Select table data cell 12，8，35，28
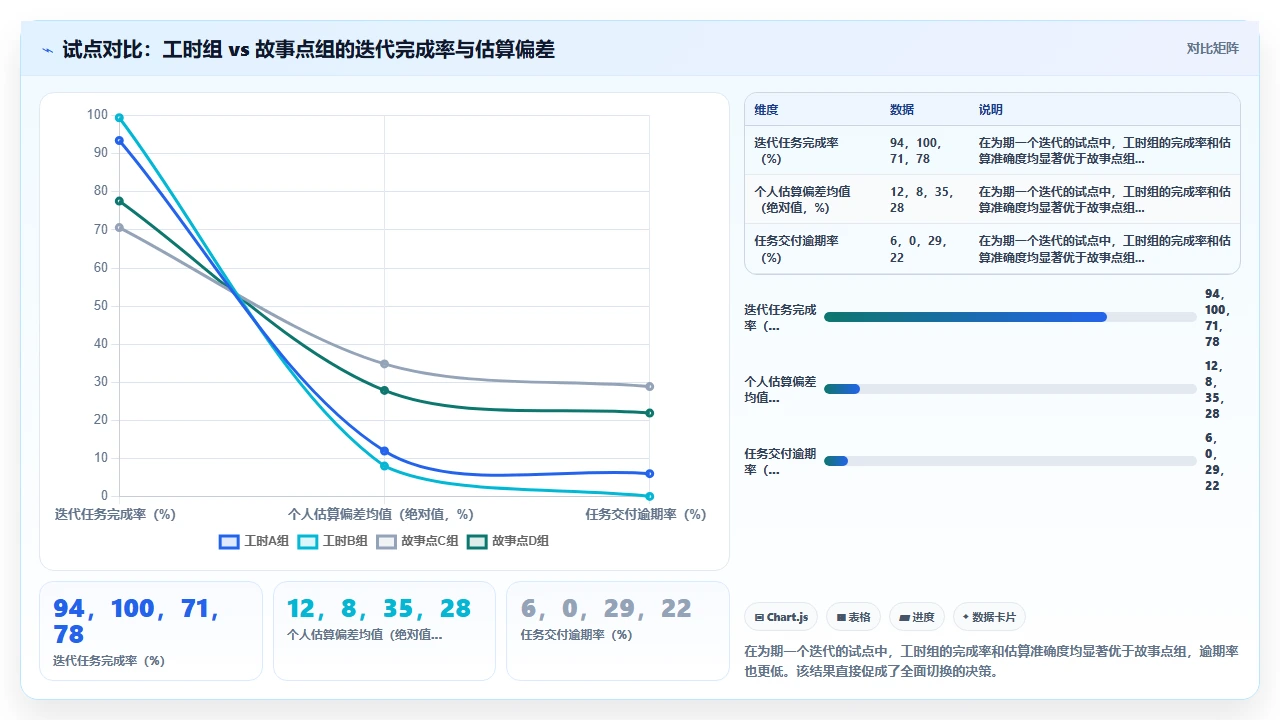The width and height of the screenshot is (1280, 720). click(x=922, y=199)
